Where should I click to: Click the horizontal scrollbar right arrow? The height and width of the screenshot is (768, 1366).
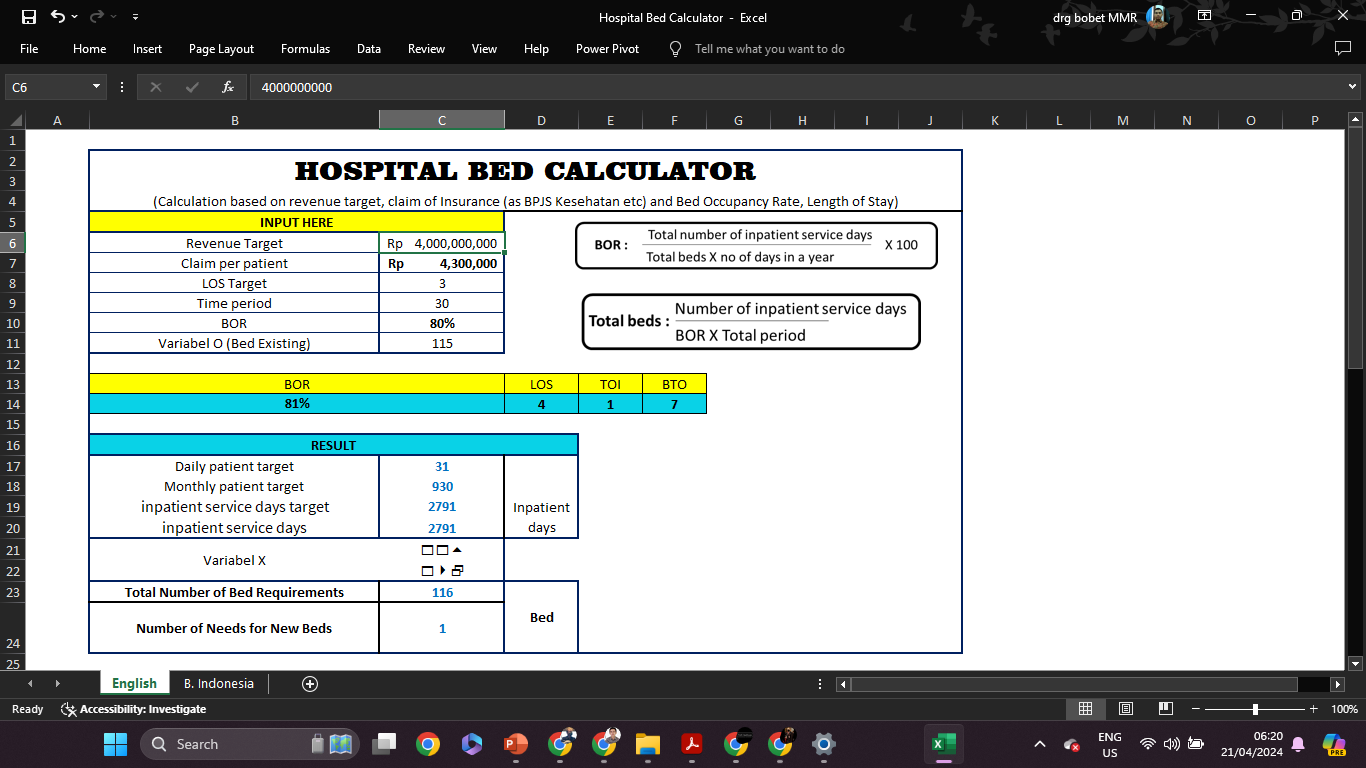pyautogui.click(x=1338, y=684)
